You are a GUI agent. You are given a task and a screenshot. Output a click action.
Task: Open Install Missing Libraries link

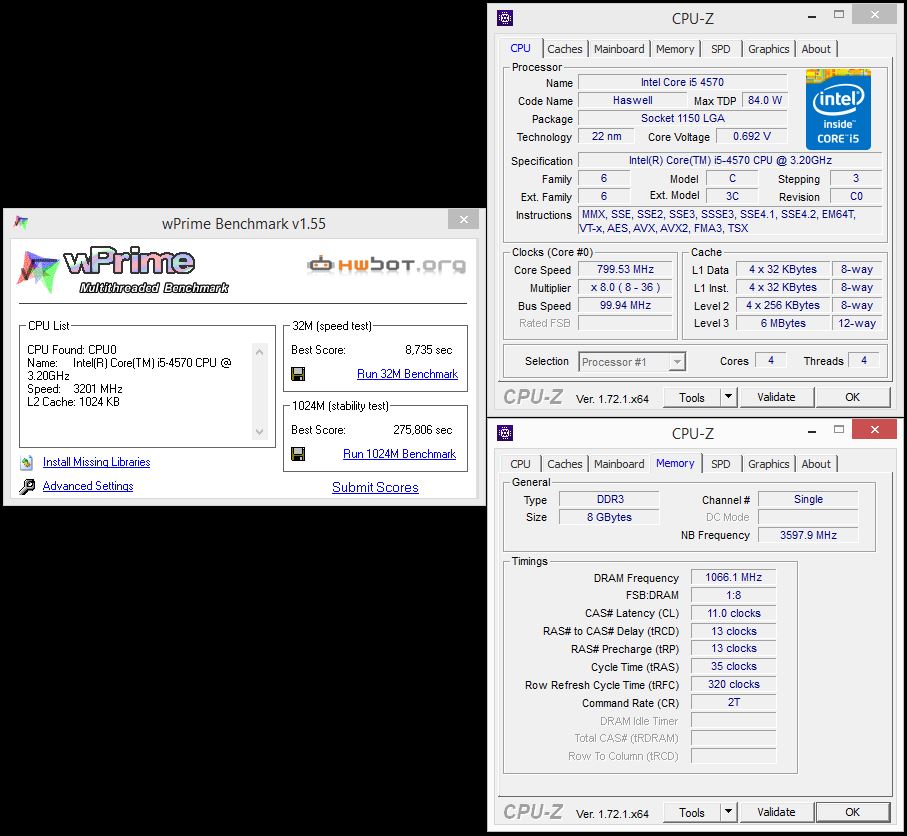(97, 462)
